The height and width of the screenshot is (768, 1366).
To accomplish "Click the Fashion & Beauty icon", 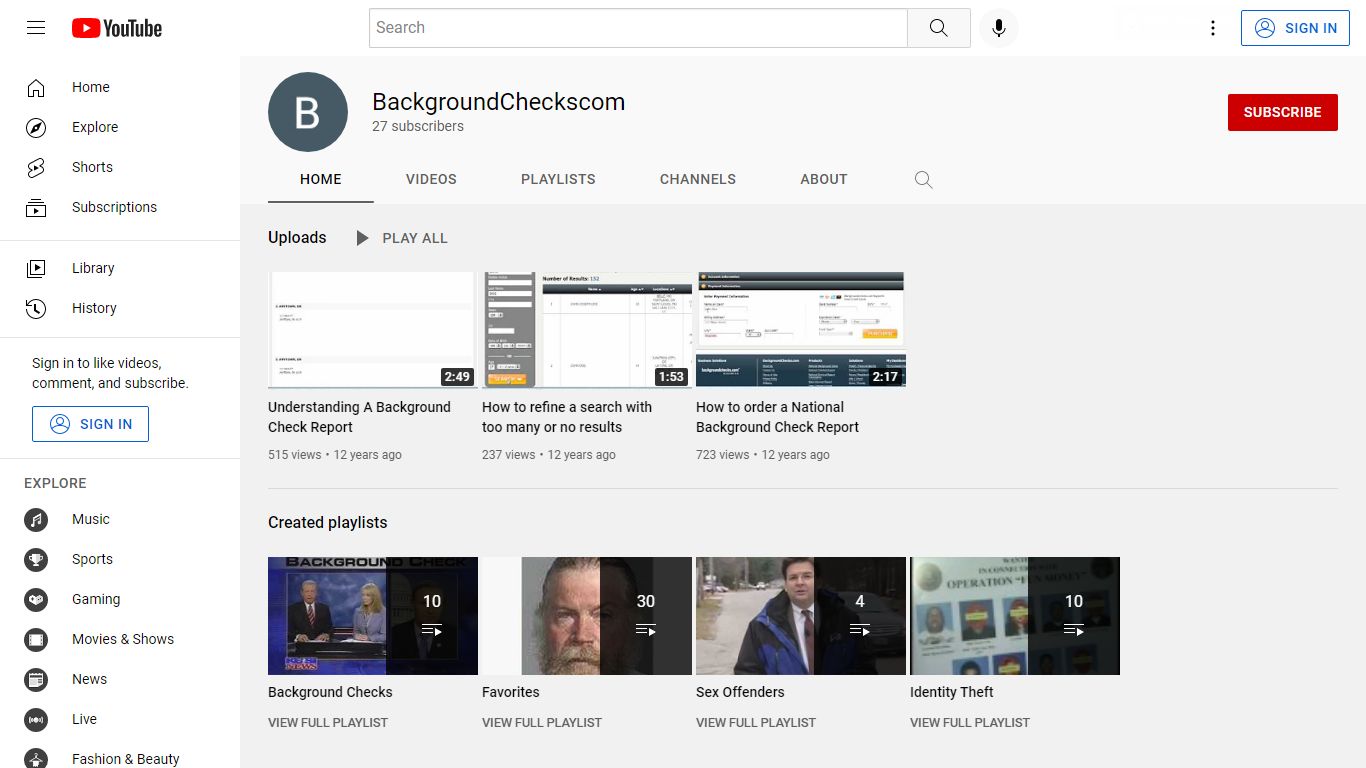I will click(36, 758).
